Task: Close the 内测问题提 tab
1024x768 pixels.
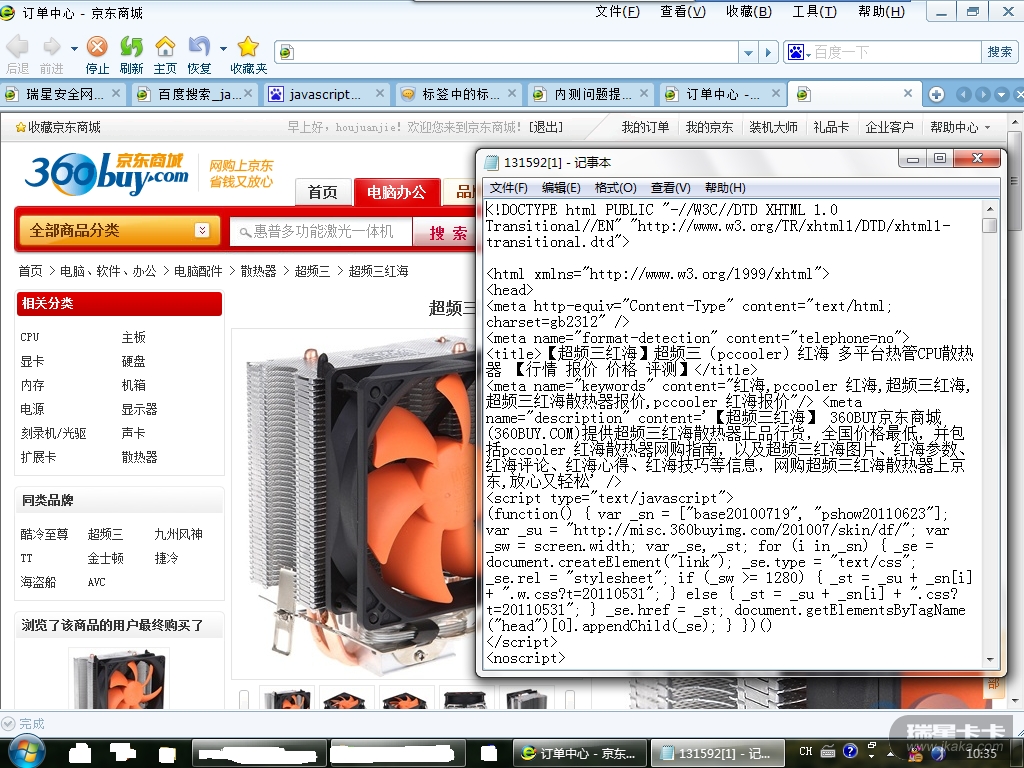Action: 644,93
